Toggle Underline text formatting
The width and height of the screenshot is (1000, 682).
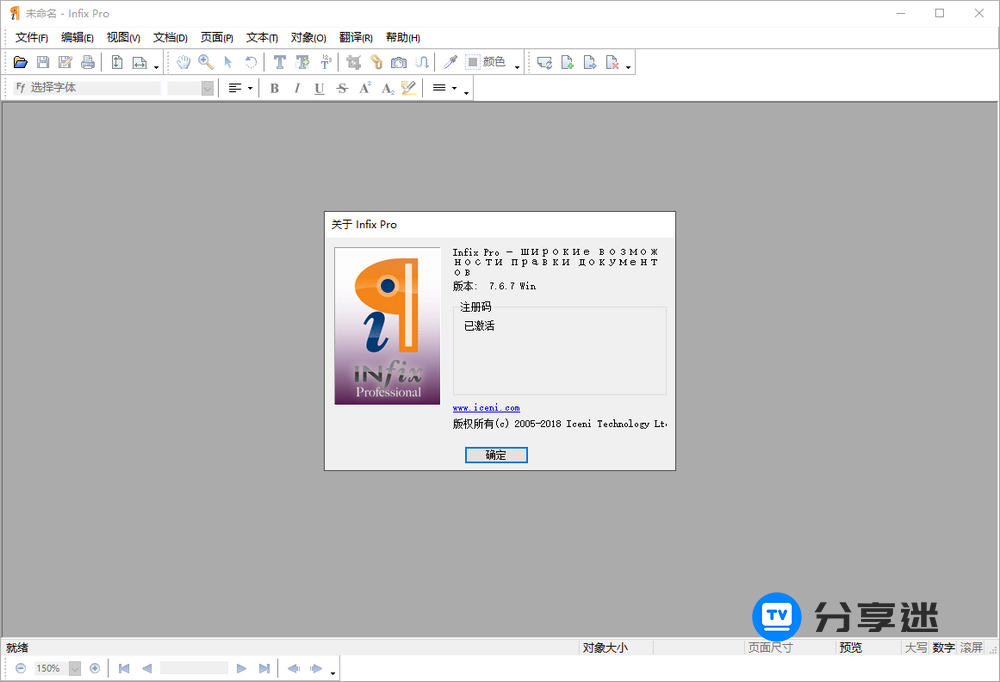(319, 88)
